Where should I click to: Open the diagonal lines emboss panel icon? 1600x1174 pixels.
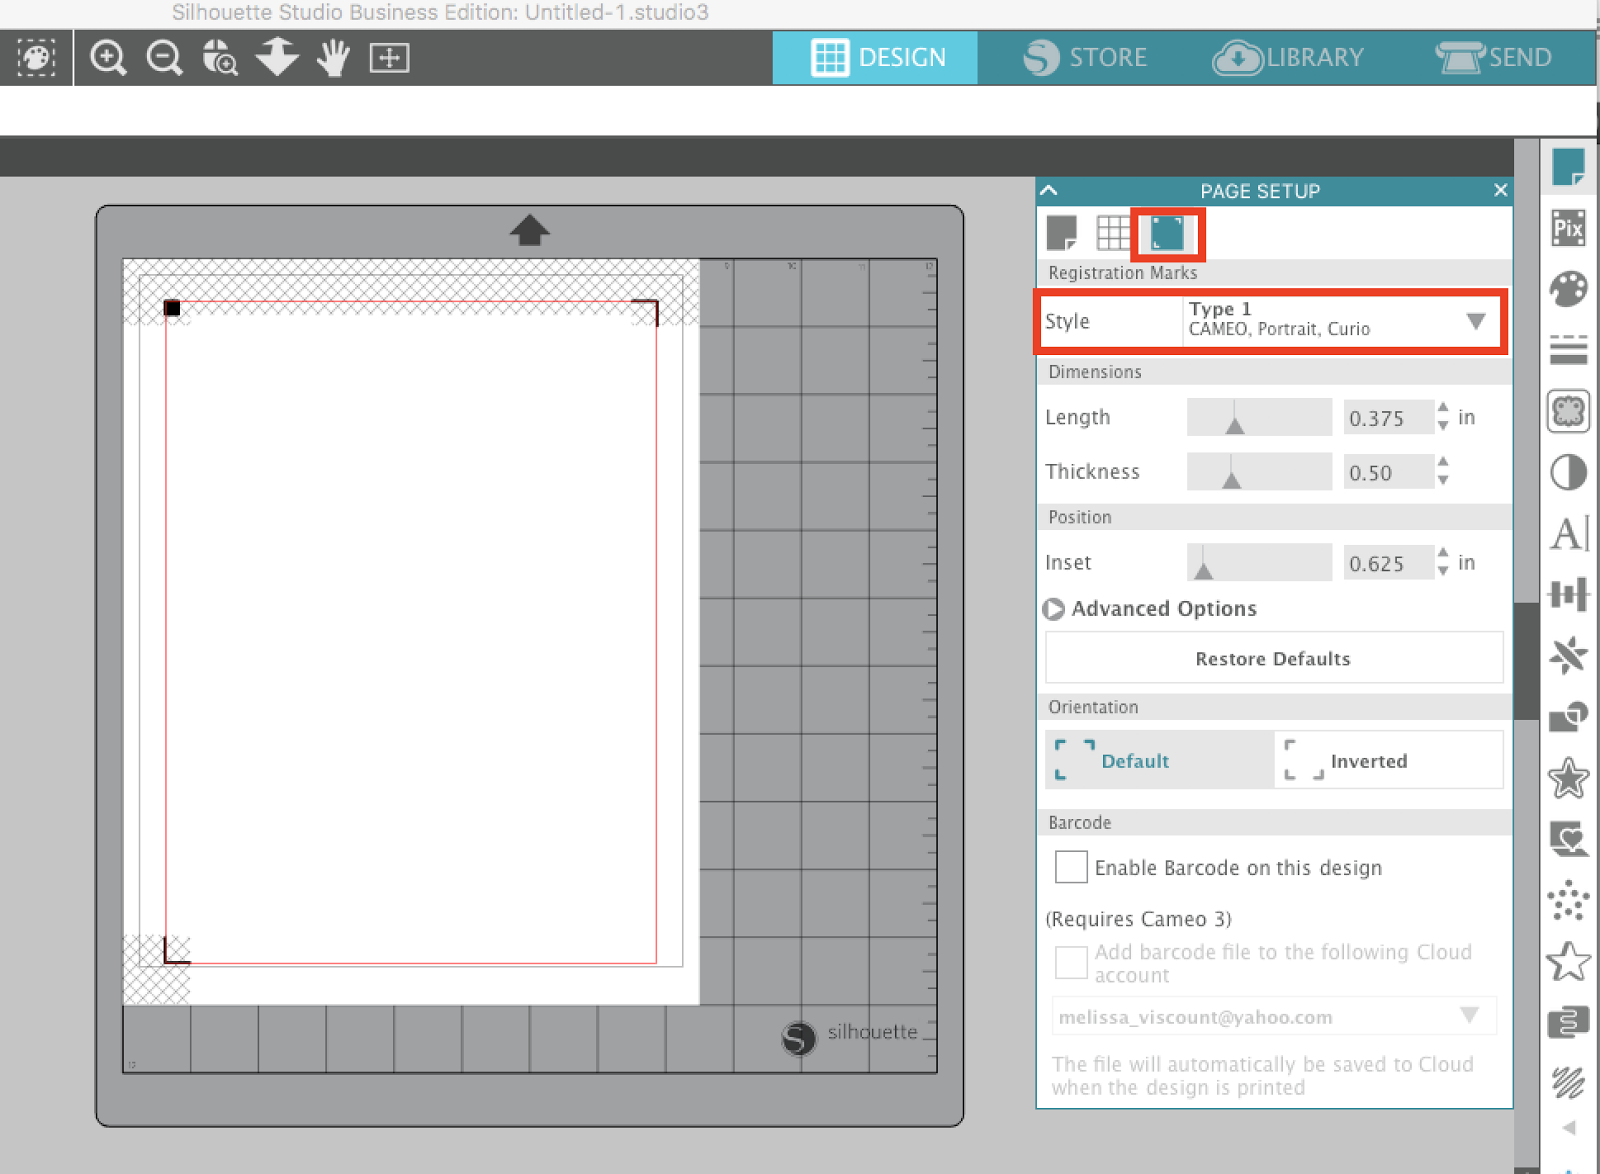click(1568, 1082)
